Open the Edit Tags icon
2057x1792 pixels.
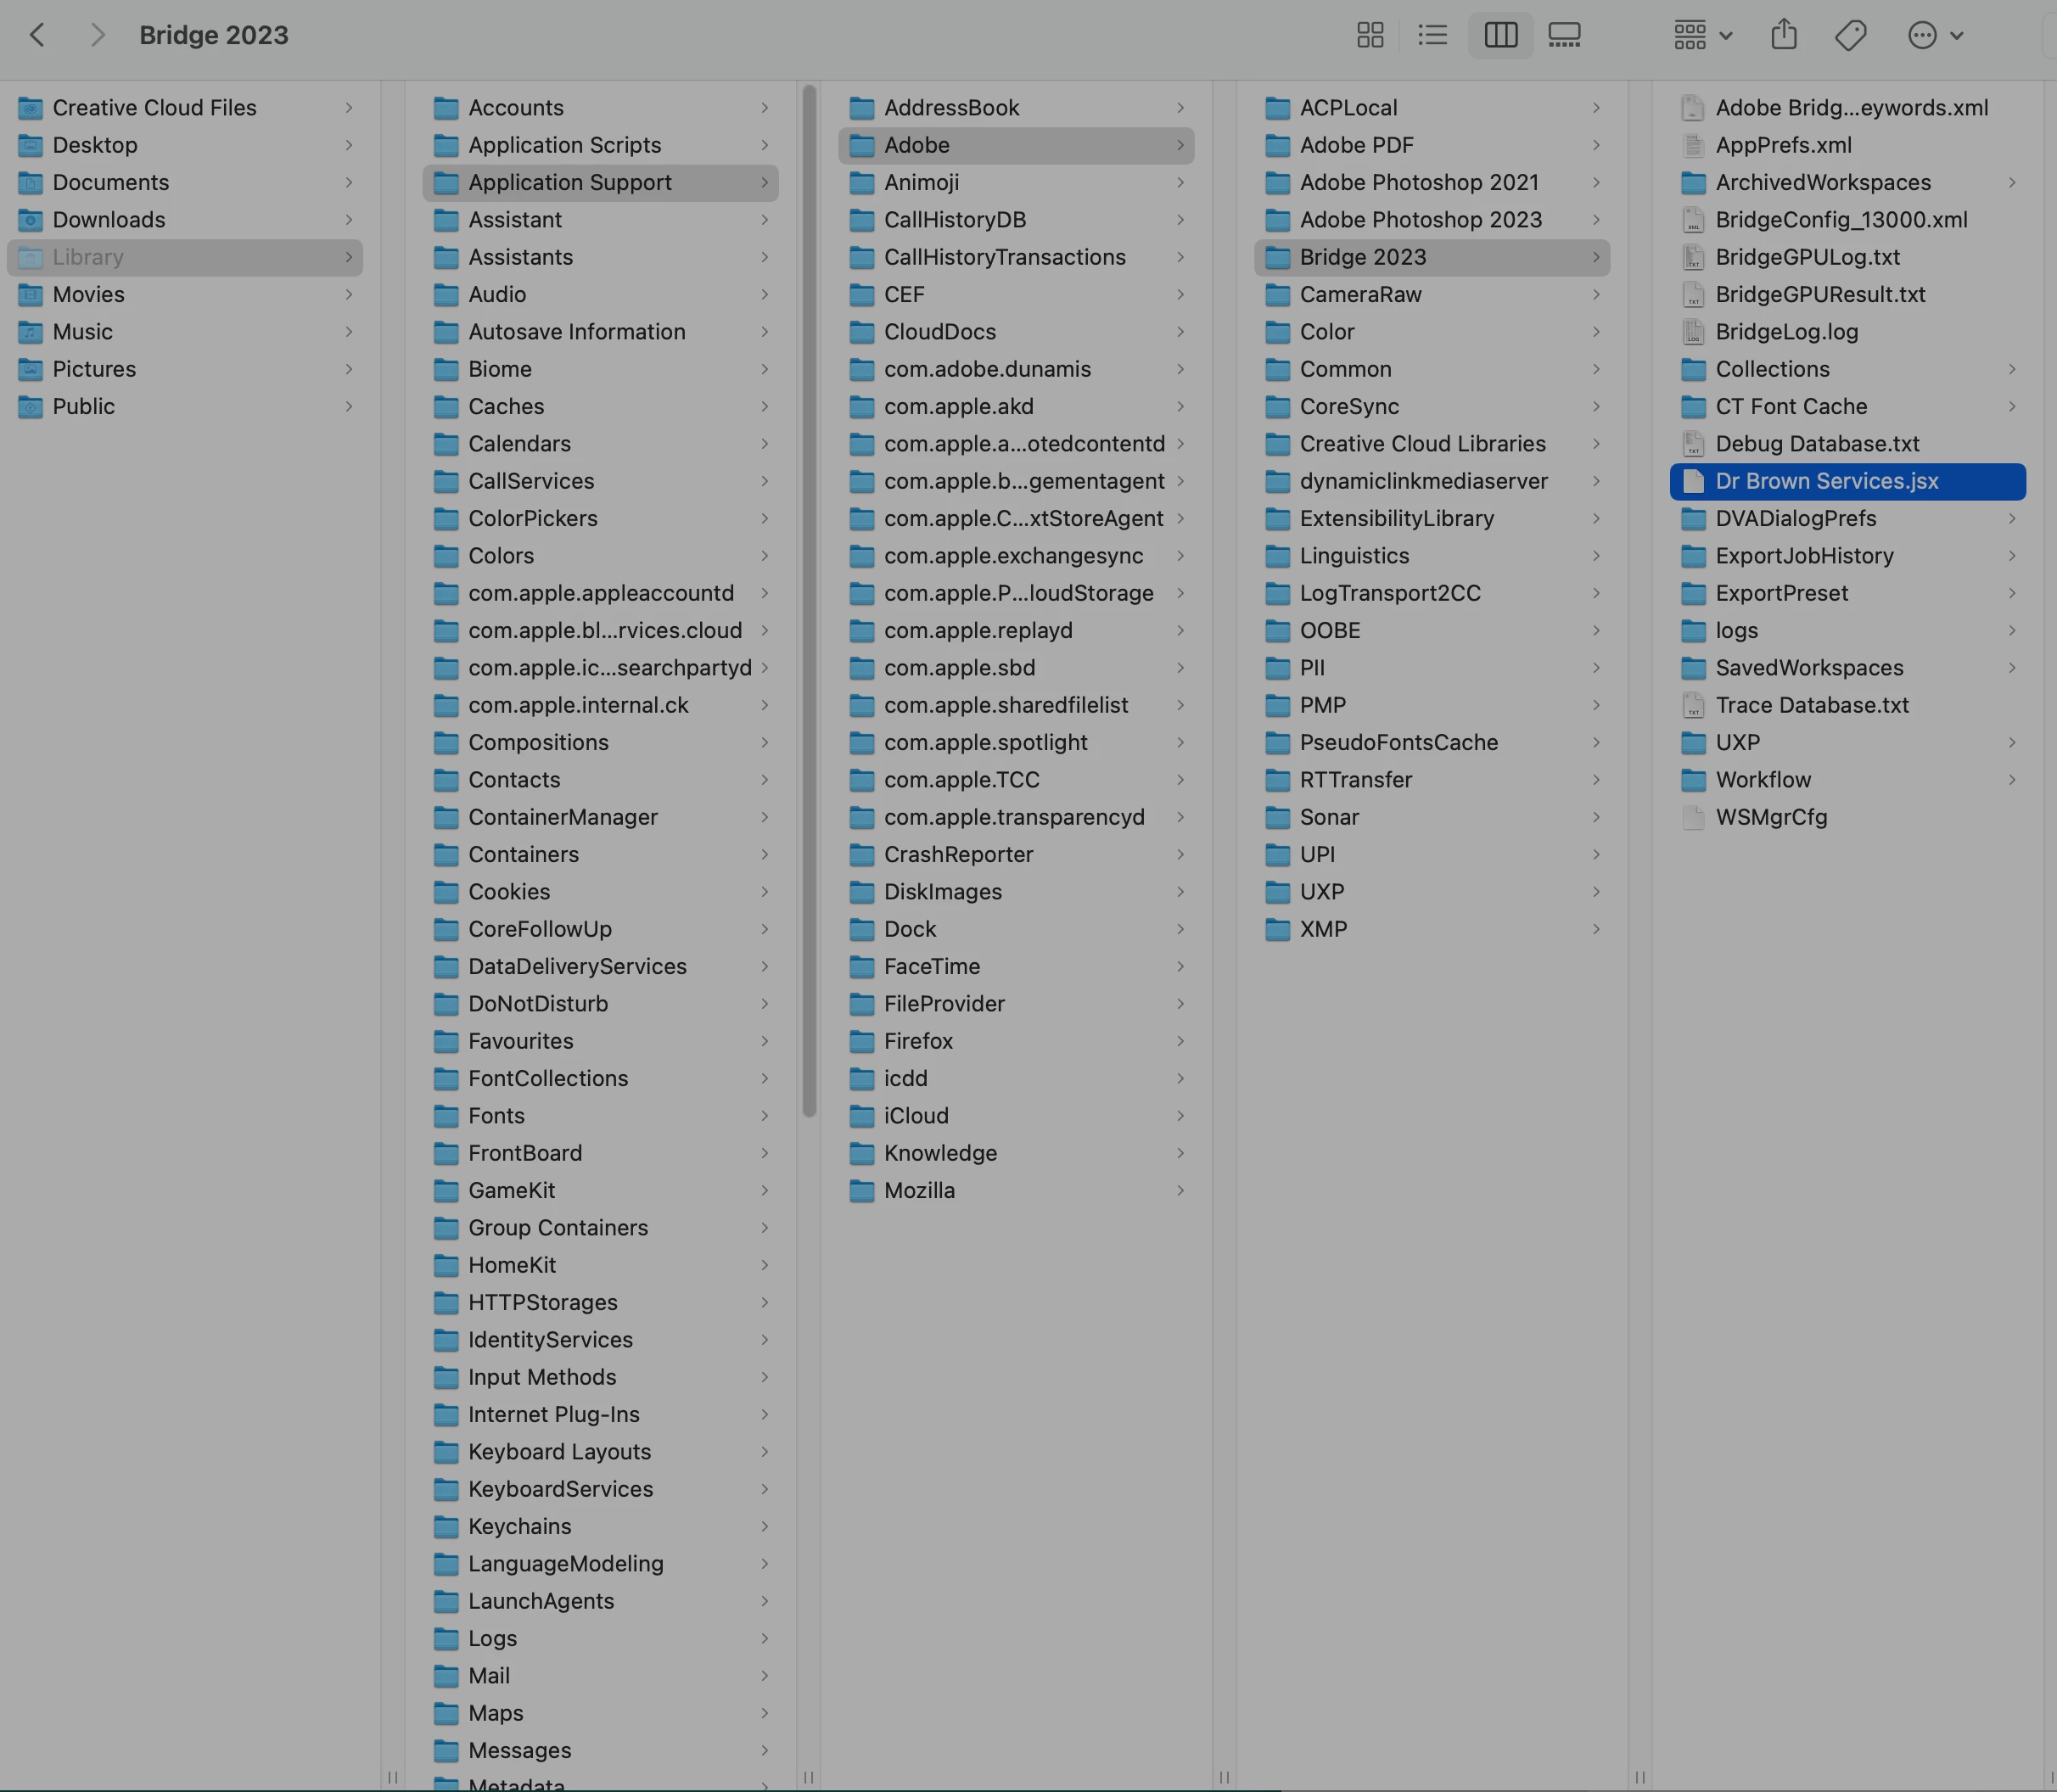(1850, 35)
